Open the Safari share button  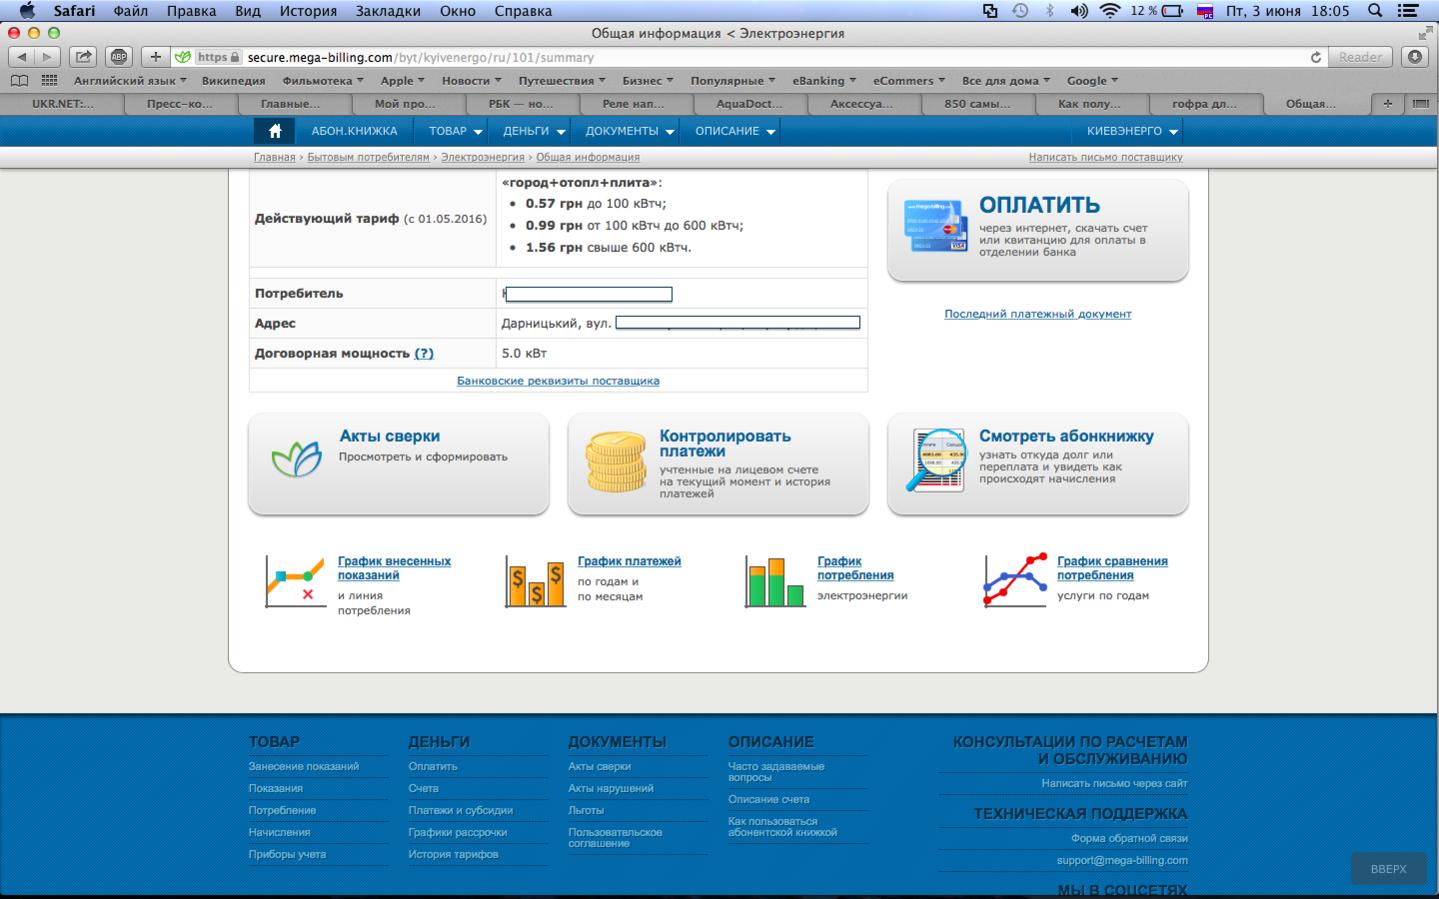[83, 57]
